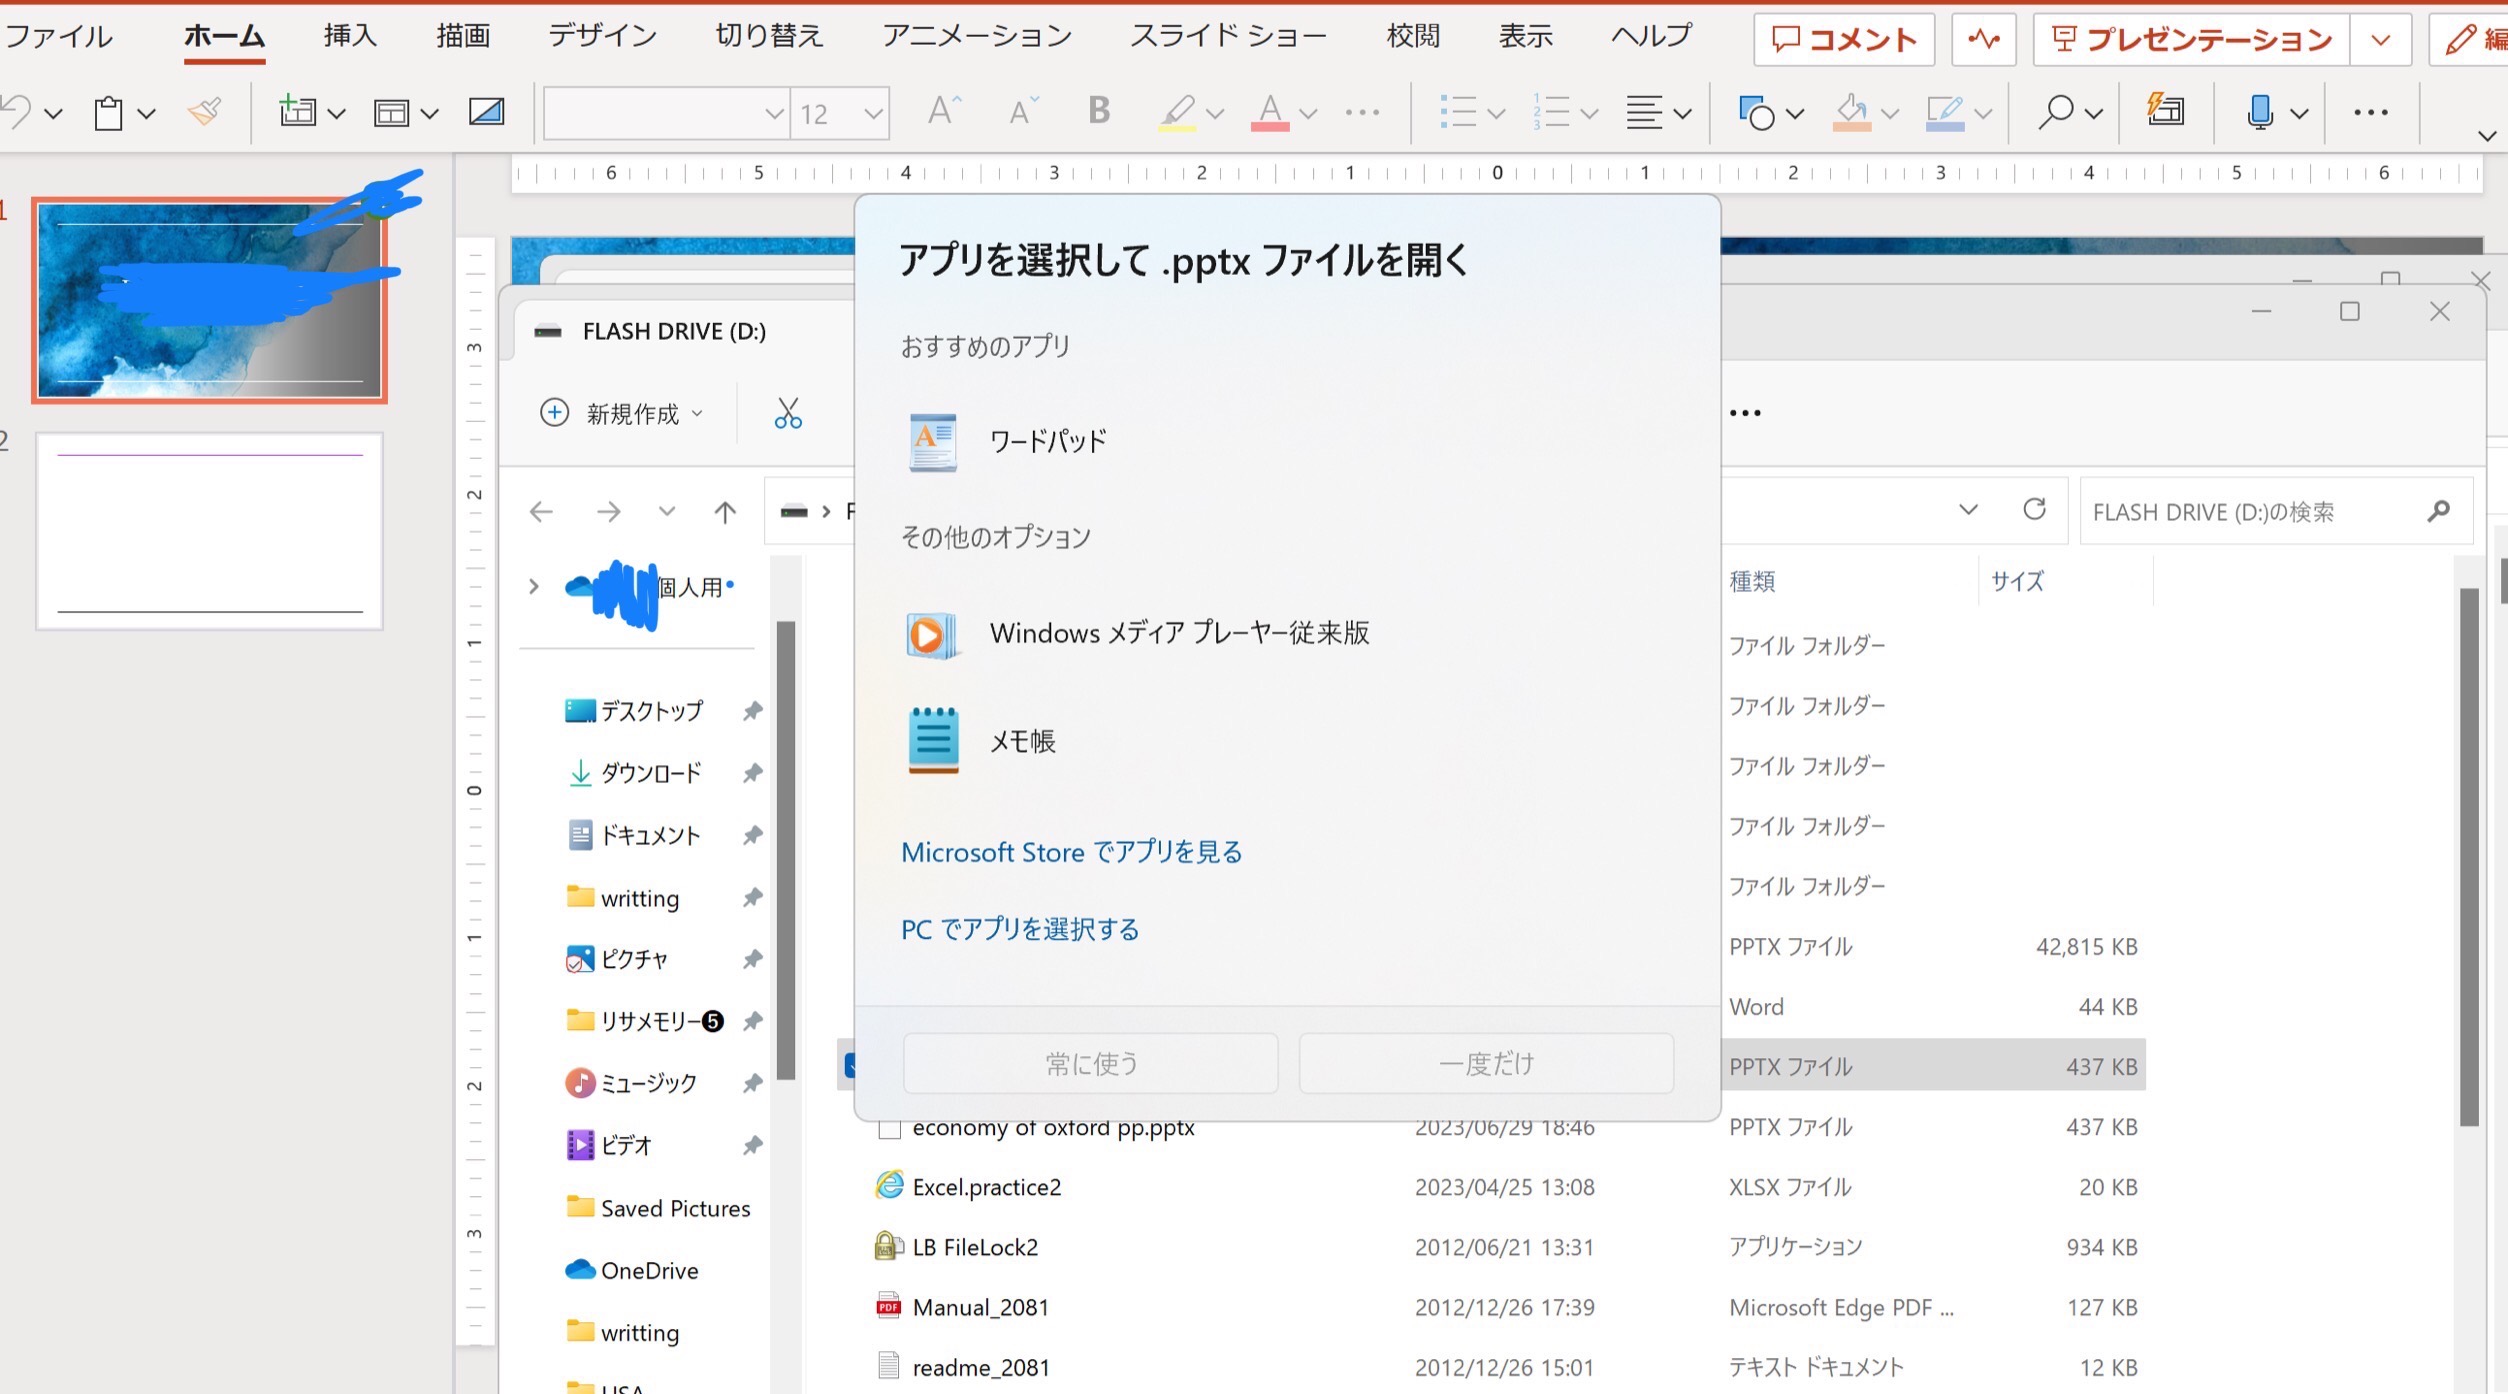Expand the 個人用 OneDrive tree node

point(534,587)
